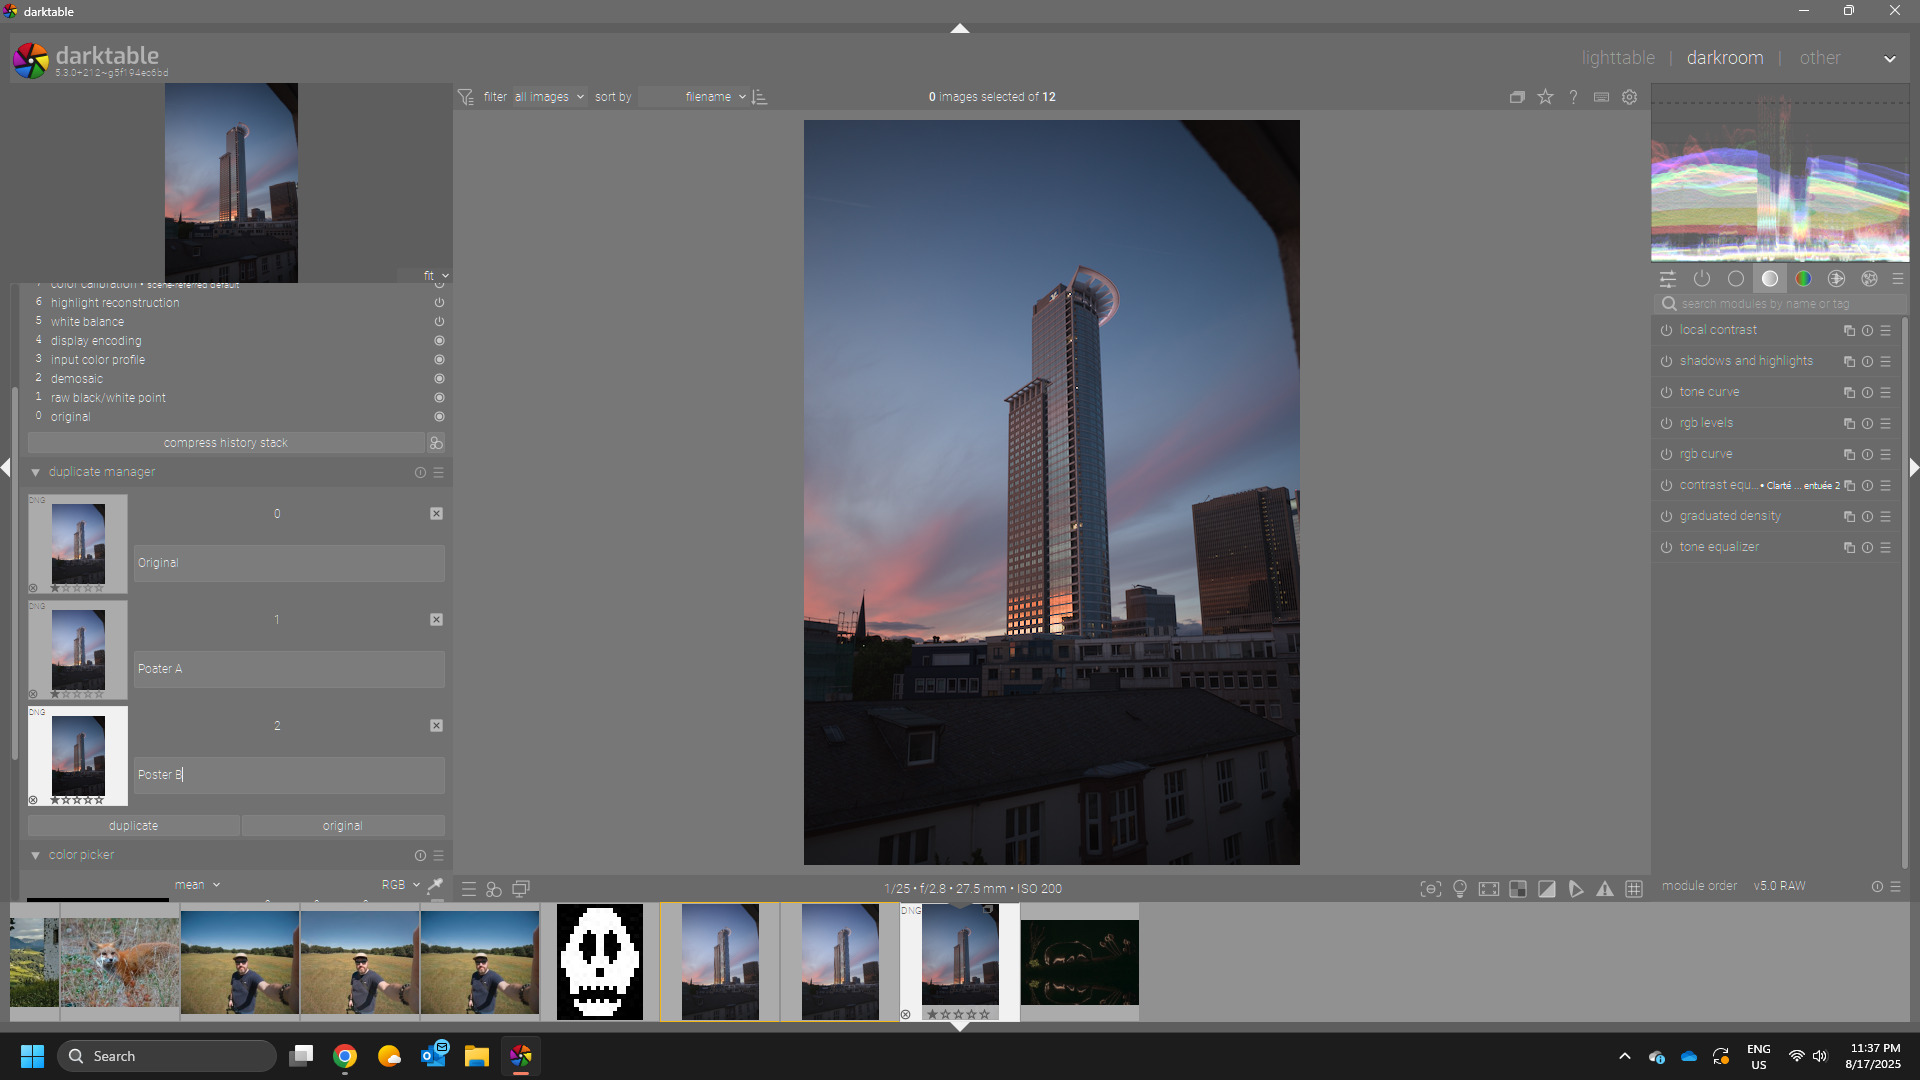The width and height of the screenshot is (1920, 1080).
Task: Click the color picker eyedropper icon
Action: (x=435, y=885)
